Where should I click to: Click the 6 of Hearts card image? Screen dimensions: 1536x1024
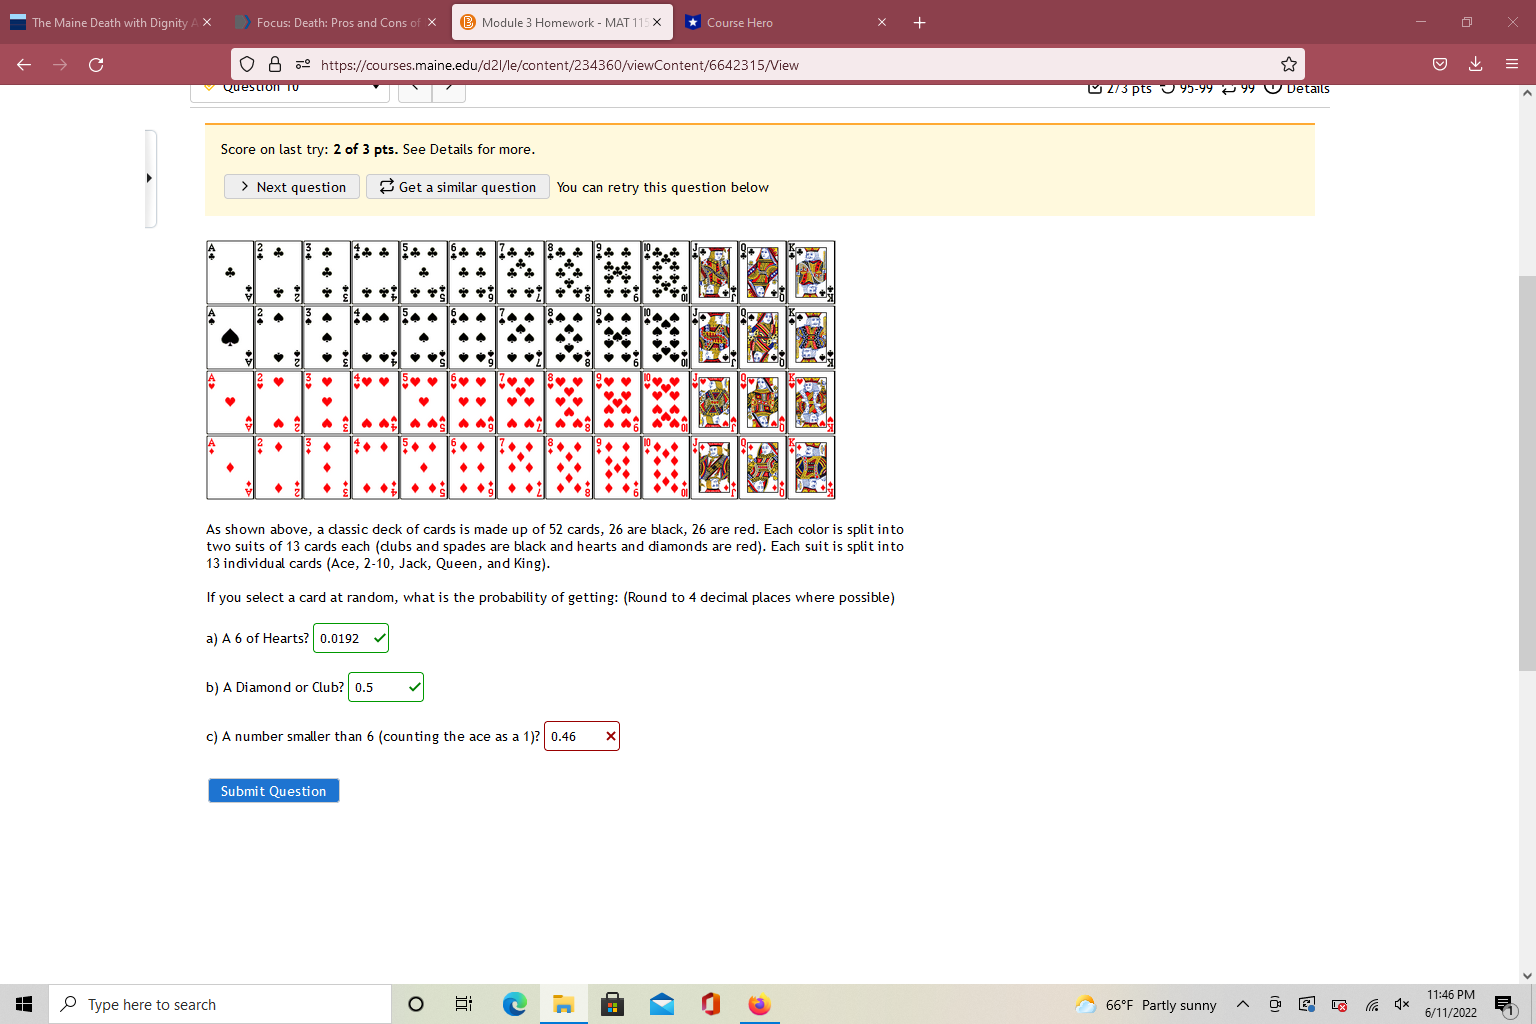[472, 402]
